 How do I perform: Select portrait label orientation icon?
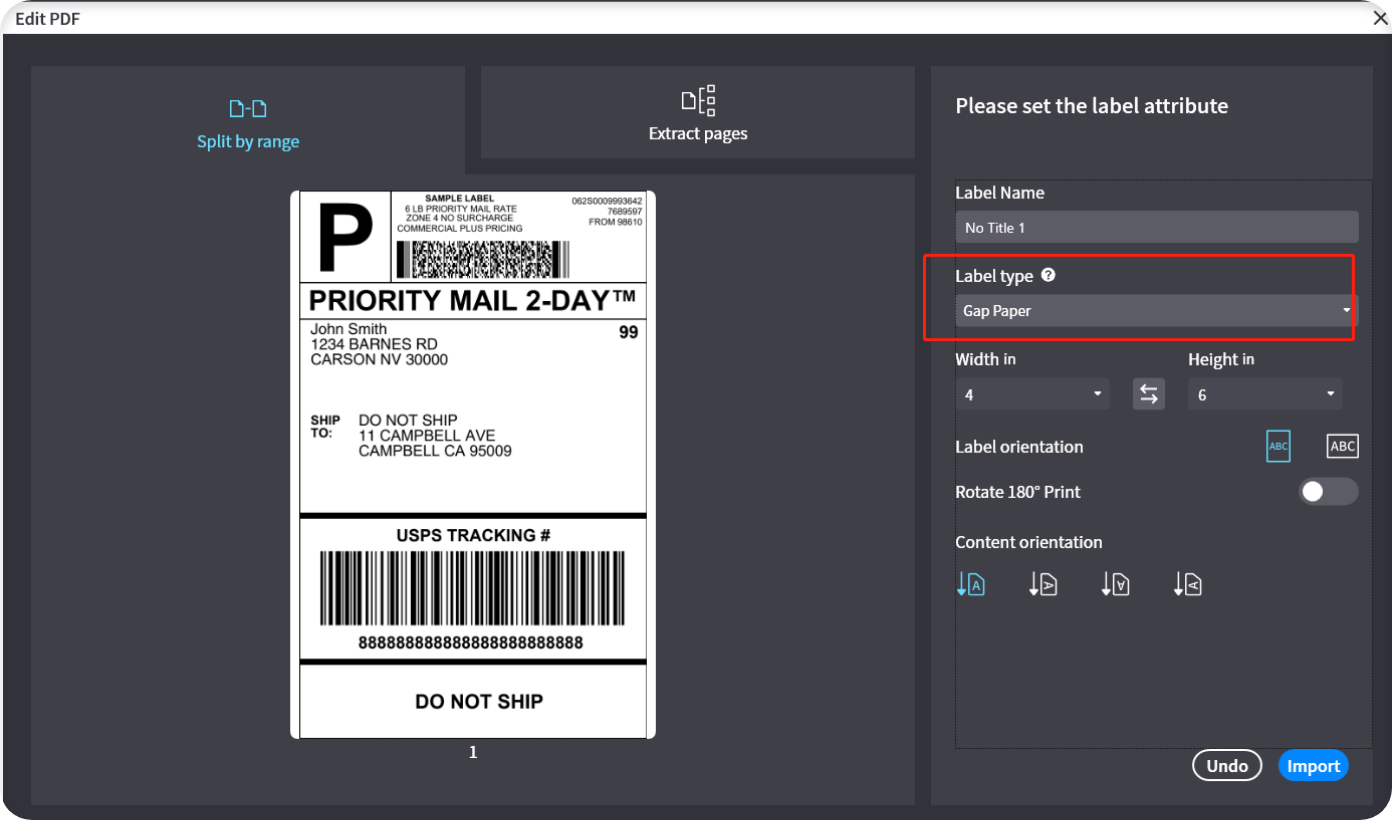point(1278,446)
